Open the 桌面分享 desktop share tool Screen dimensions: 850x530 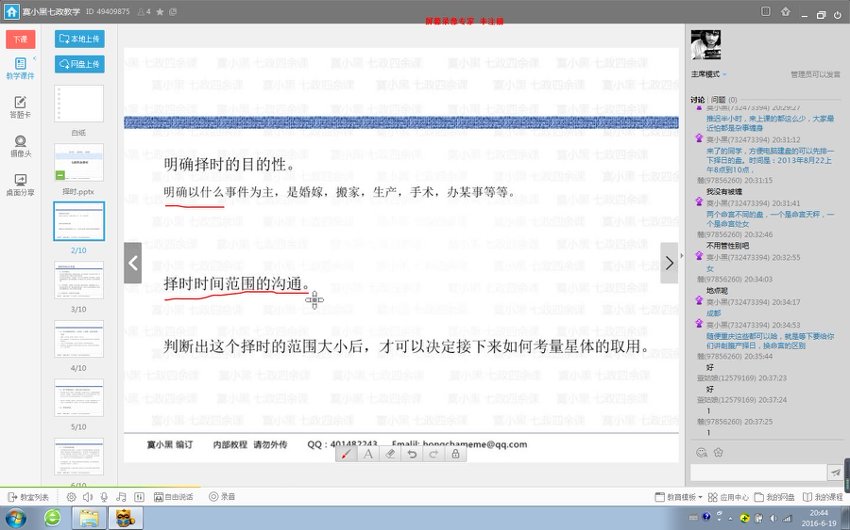pos(20,185)
